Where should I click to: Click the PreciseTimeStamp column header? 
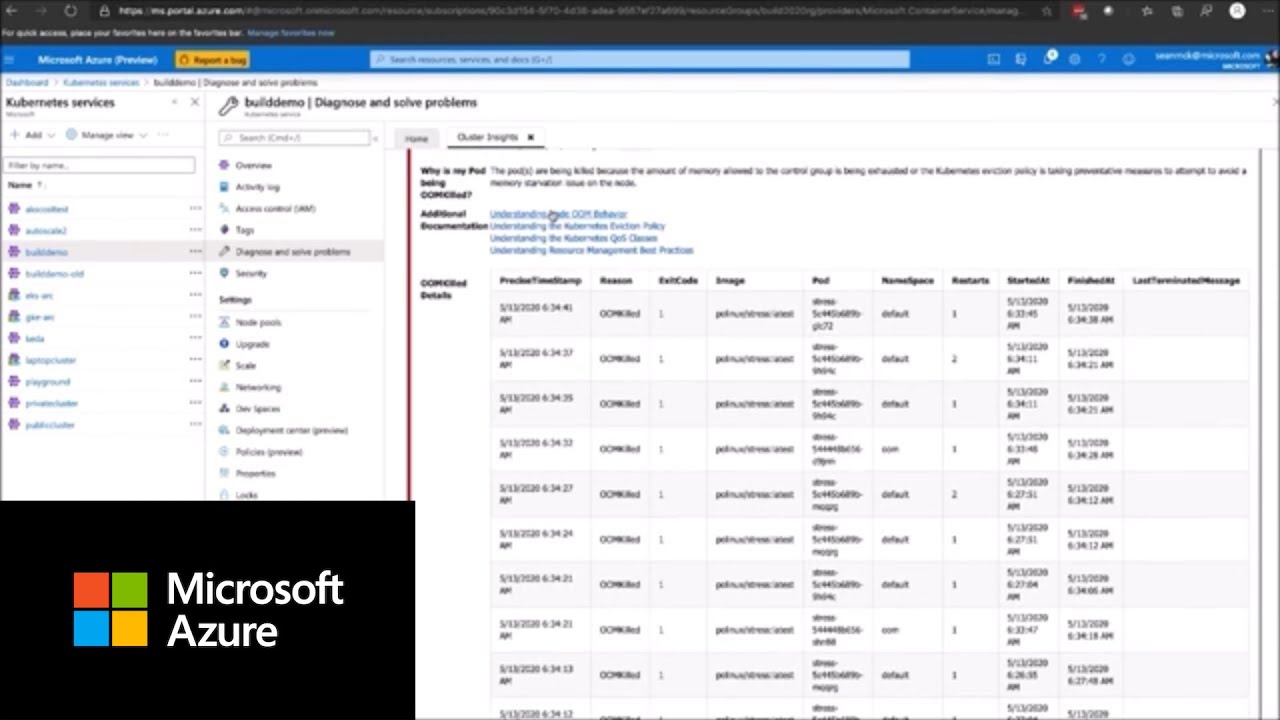538,281
